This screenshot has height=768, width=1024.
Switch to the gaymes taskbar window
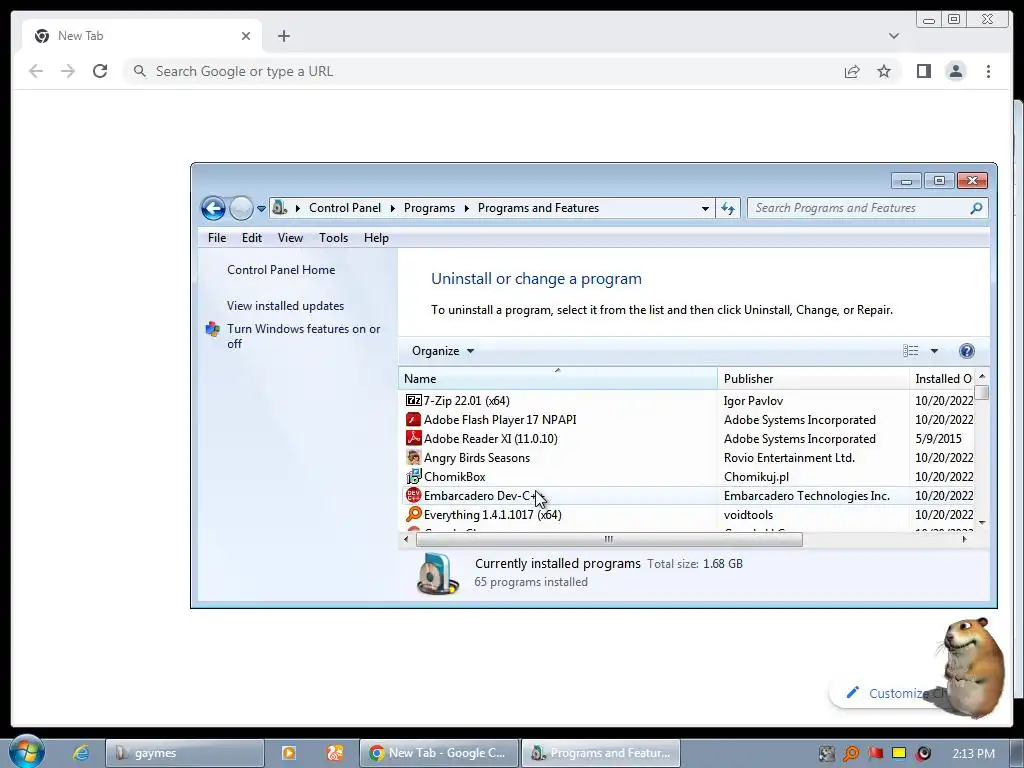tap(185, 753)
